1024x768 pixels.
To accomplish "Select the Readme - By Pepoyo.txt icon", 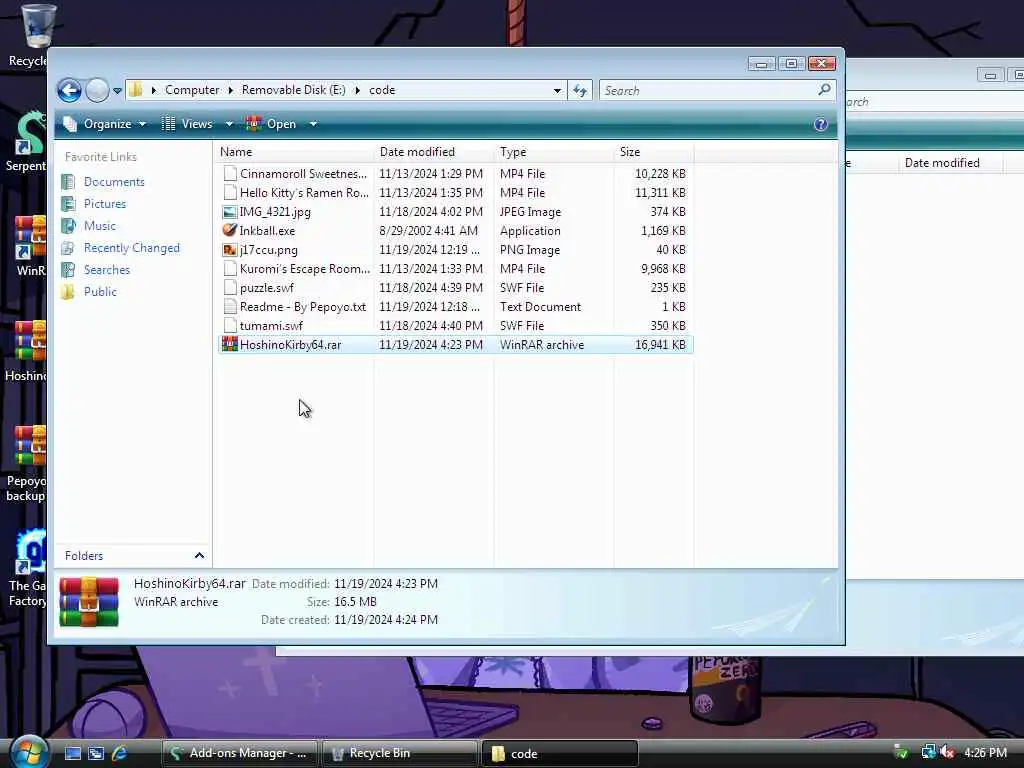I will pyautogui.click(x=230, y=306).
